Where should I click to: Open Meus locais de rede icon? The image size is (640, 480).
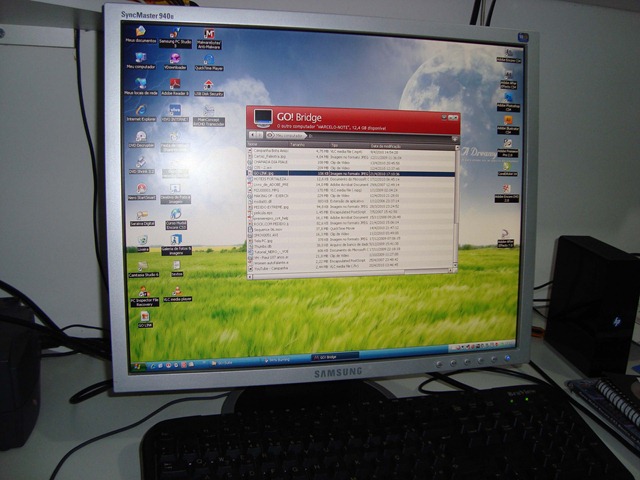141,87
